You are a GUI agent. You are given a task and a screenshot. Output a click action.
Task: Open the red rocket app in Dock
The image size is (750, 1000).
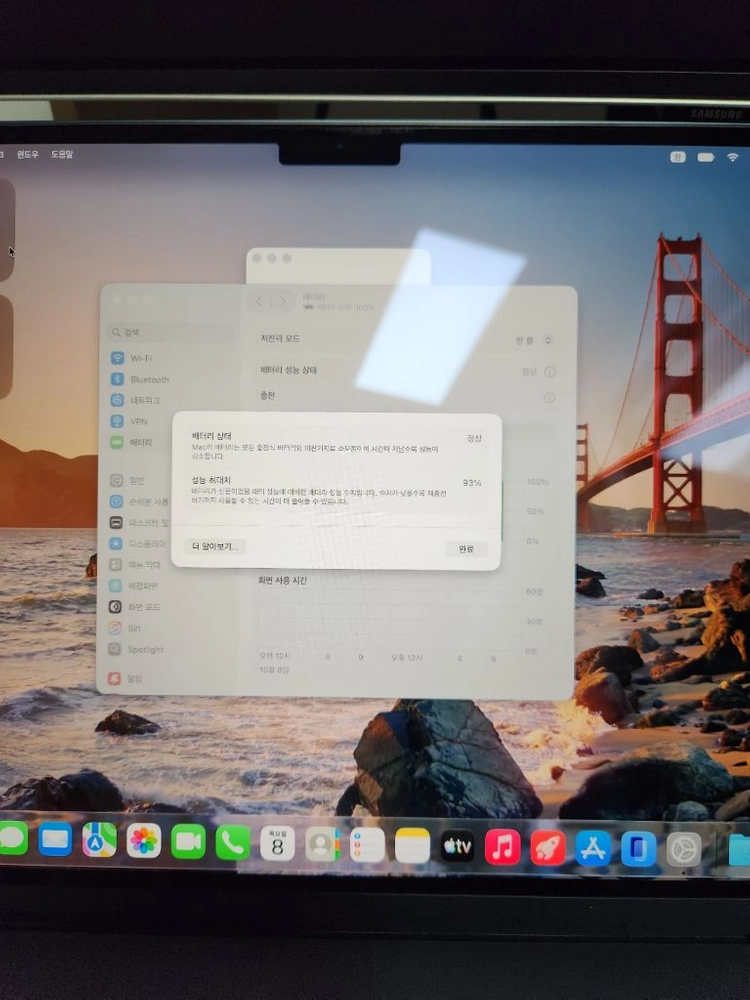point(548,848)
